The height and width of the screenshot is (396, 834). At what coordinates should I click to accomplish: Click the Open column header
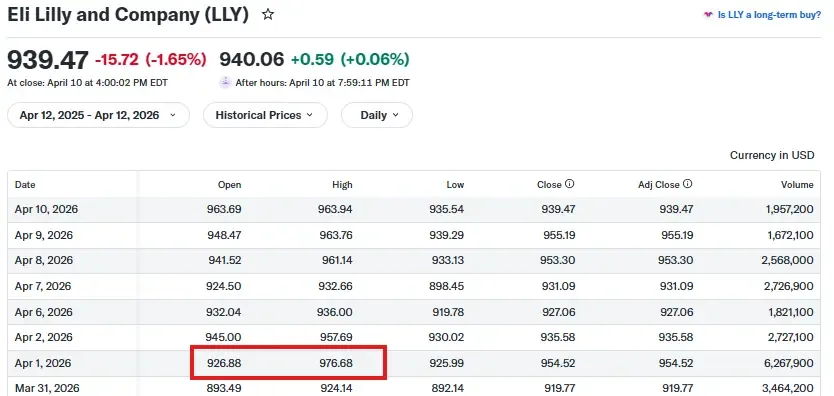229,185
